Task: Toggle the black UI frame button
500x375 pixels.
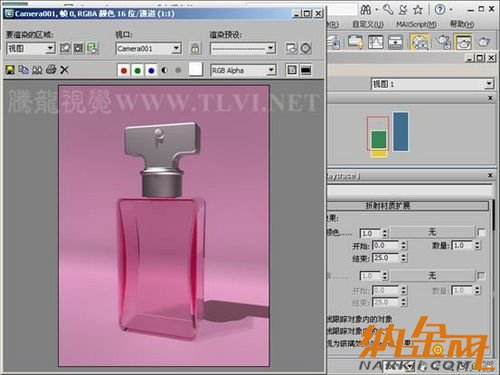Action: (x=306, y=70)
